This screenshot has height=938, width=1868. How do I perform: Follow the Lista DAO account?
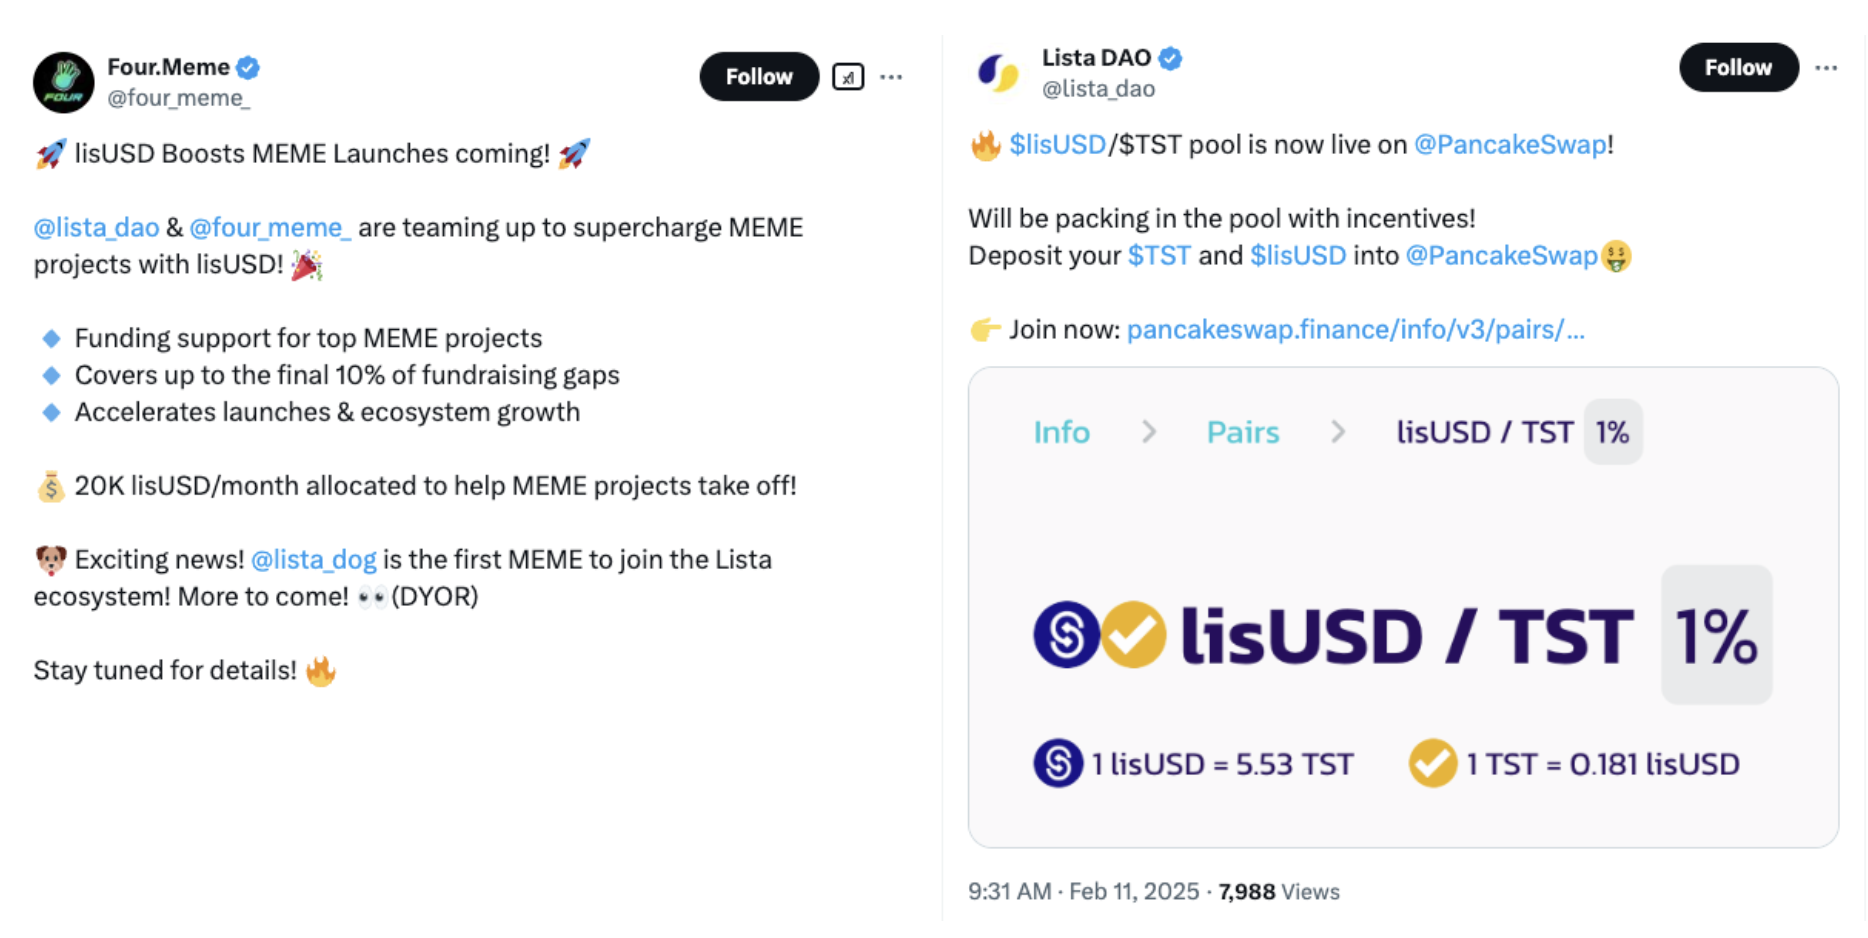(1738, 68)
